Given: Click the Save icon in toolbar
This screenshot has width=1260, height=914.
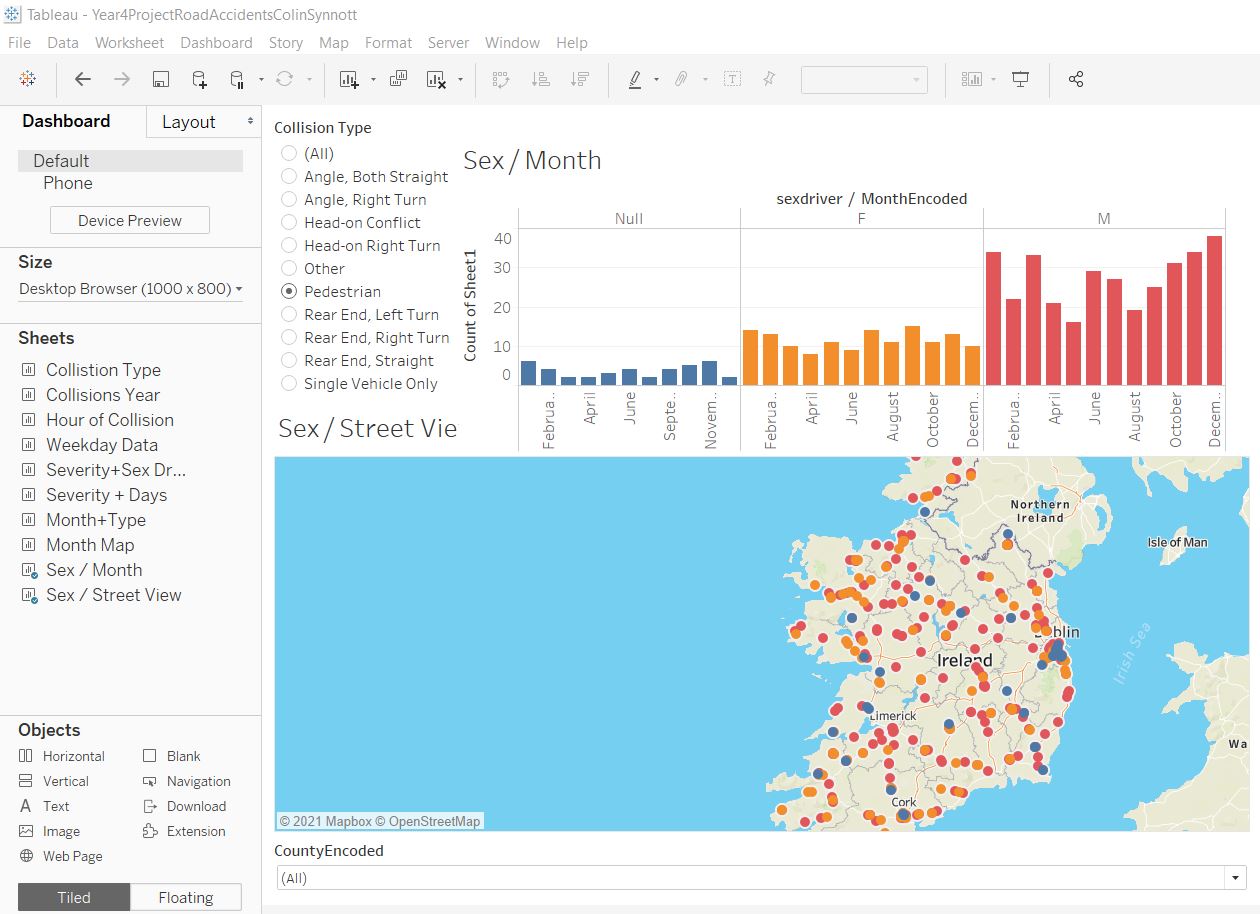Looking at the screenshot, I should [x=160, y=80].
